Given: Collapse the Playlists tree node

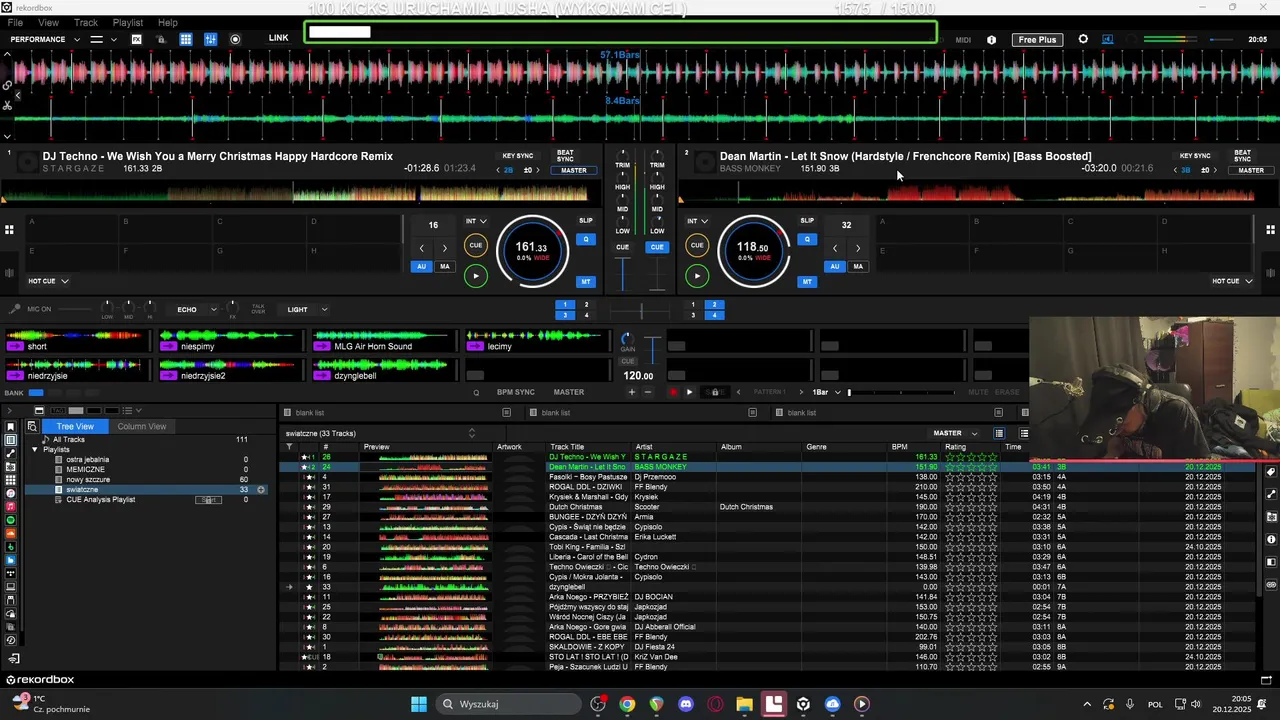Looking at the screenshot, I should (35, 450).
